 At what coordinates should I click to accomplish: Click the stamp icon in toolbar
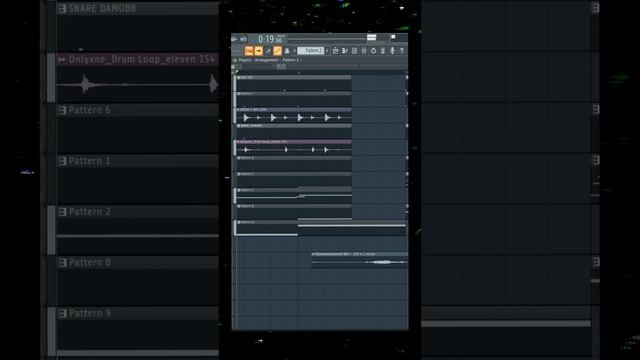(287, 51)
